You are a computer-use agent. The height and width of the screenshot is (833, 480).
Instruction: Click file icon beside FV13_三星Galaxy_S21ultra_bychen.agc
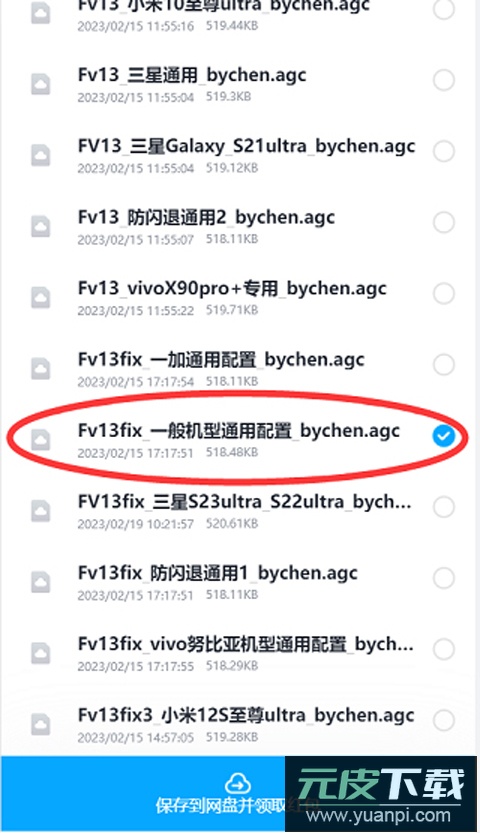pyautogui.click(x=40, y=155)
